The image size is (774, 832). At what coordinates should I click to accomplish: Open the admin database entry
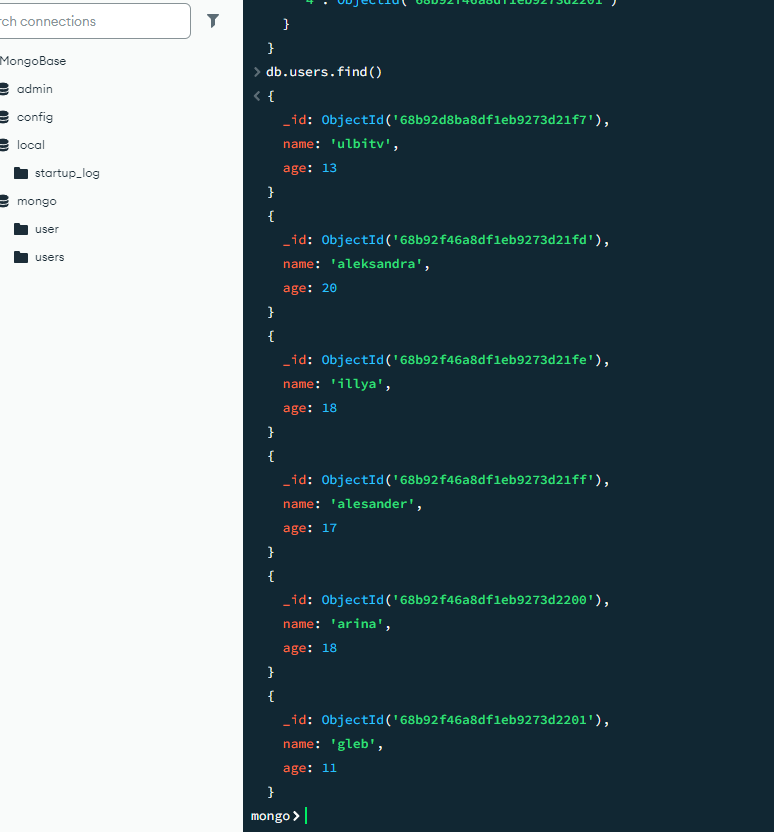[x=35, y=89]
